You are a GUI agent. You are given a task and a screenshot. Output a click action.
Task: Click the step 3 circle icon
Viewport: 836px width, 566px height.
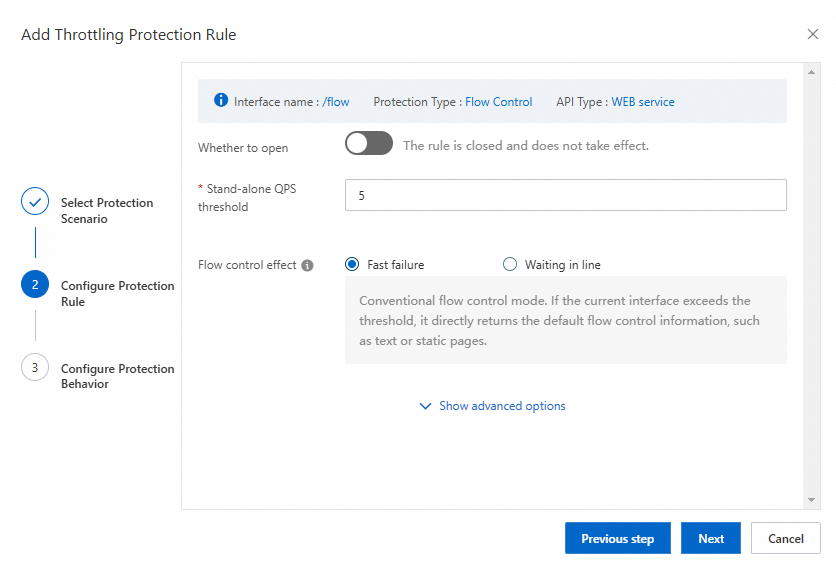(x=35, y=368)
